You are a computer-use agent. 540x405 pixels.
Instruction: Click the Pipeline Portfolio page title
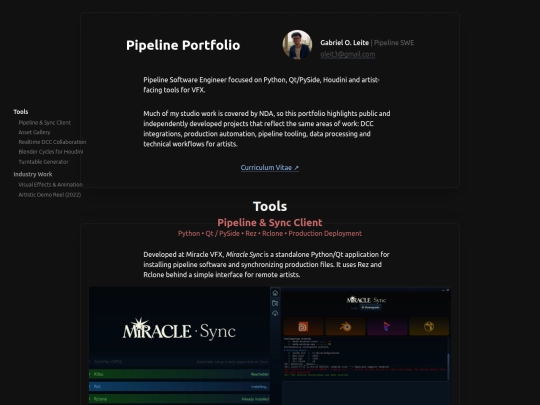(x=183, y=45)
